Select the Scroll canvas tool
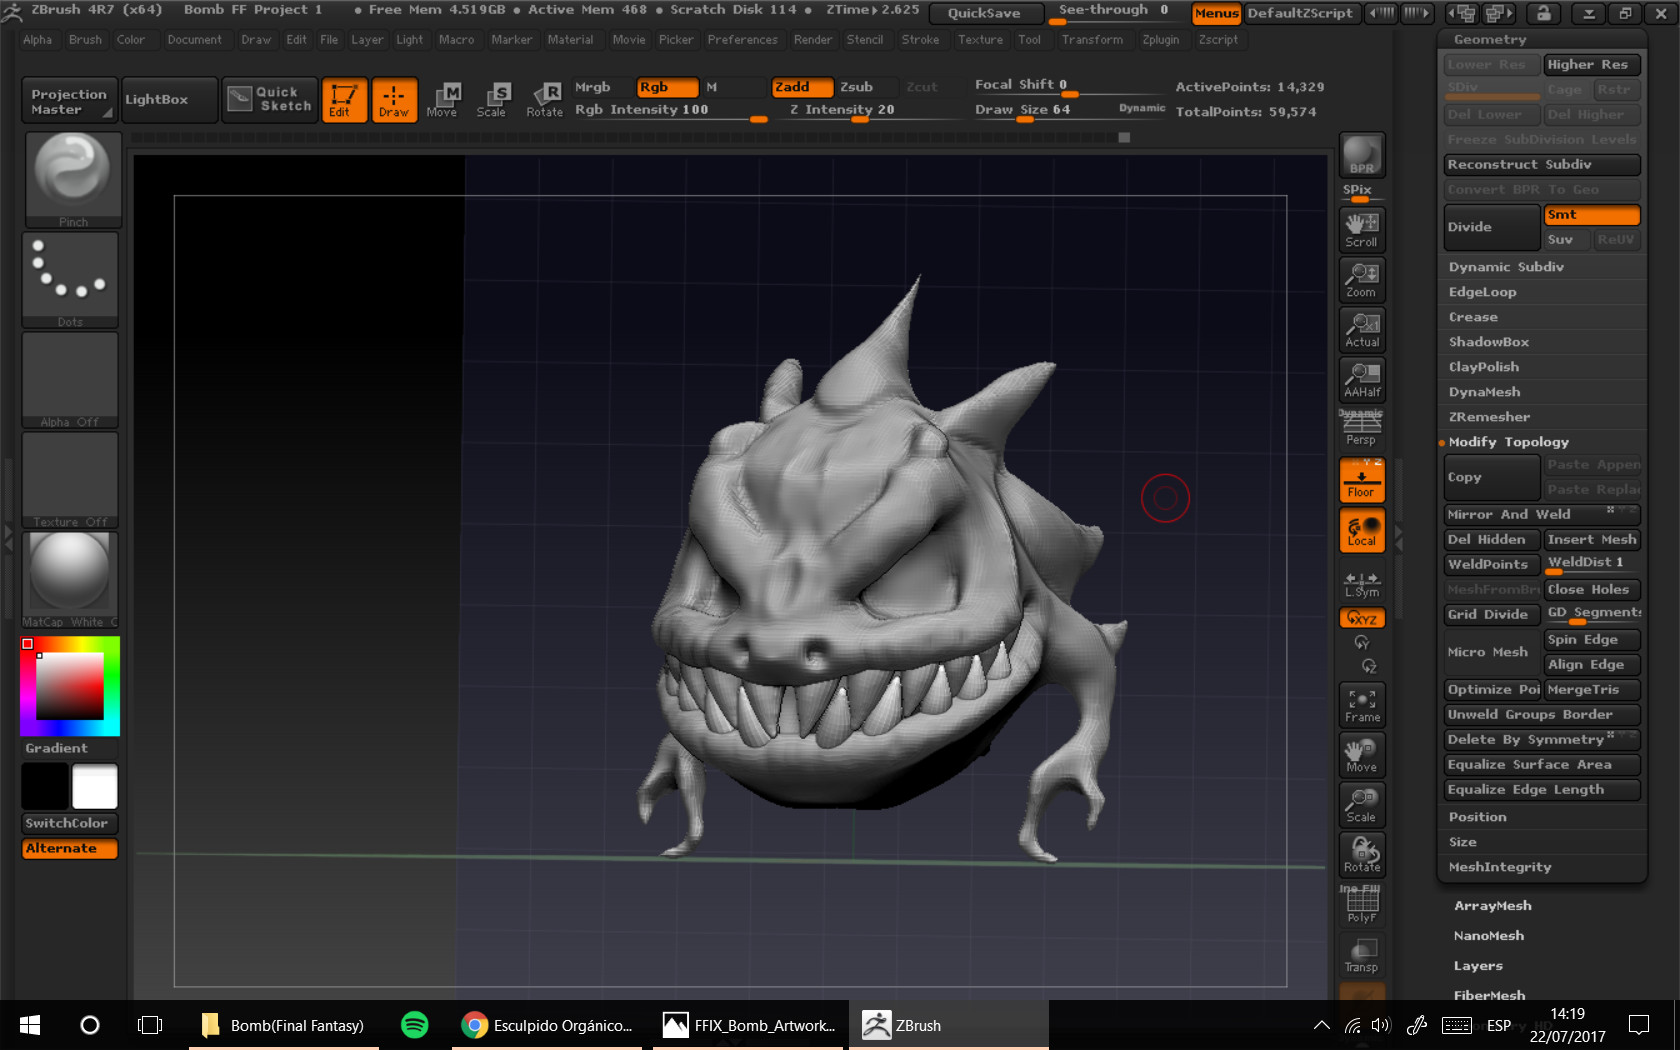This screenshot has height=1050, width=1680. pyautogui.click(x=1361, y=229)
